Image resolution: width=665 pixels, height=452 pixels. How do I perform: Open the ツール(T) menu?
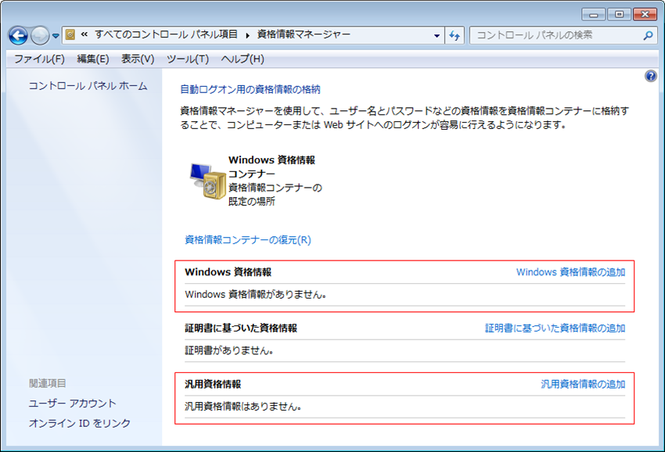(187, 59)
